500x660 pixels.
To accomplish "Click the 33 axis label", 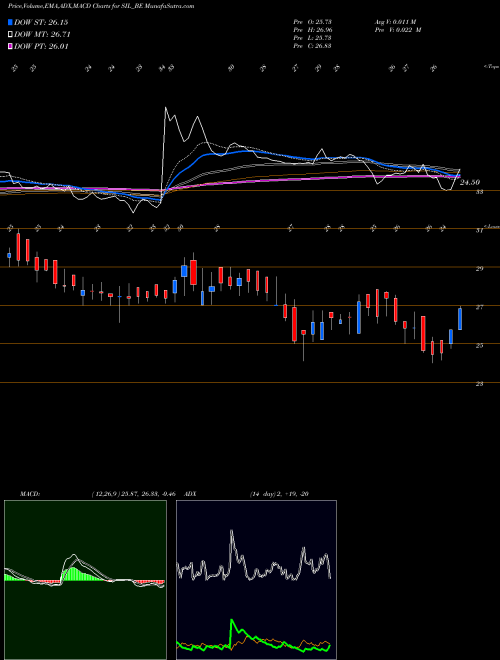I will [x=479, y=192].
